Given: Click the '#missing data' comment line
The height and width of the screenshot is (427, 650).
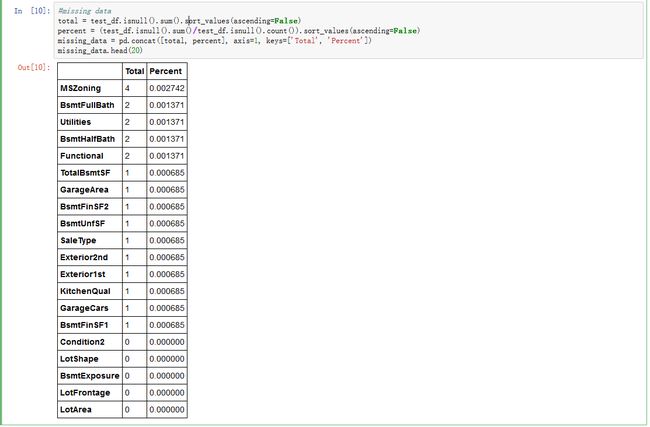Looking at the screenshot, I should 85,11.
